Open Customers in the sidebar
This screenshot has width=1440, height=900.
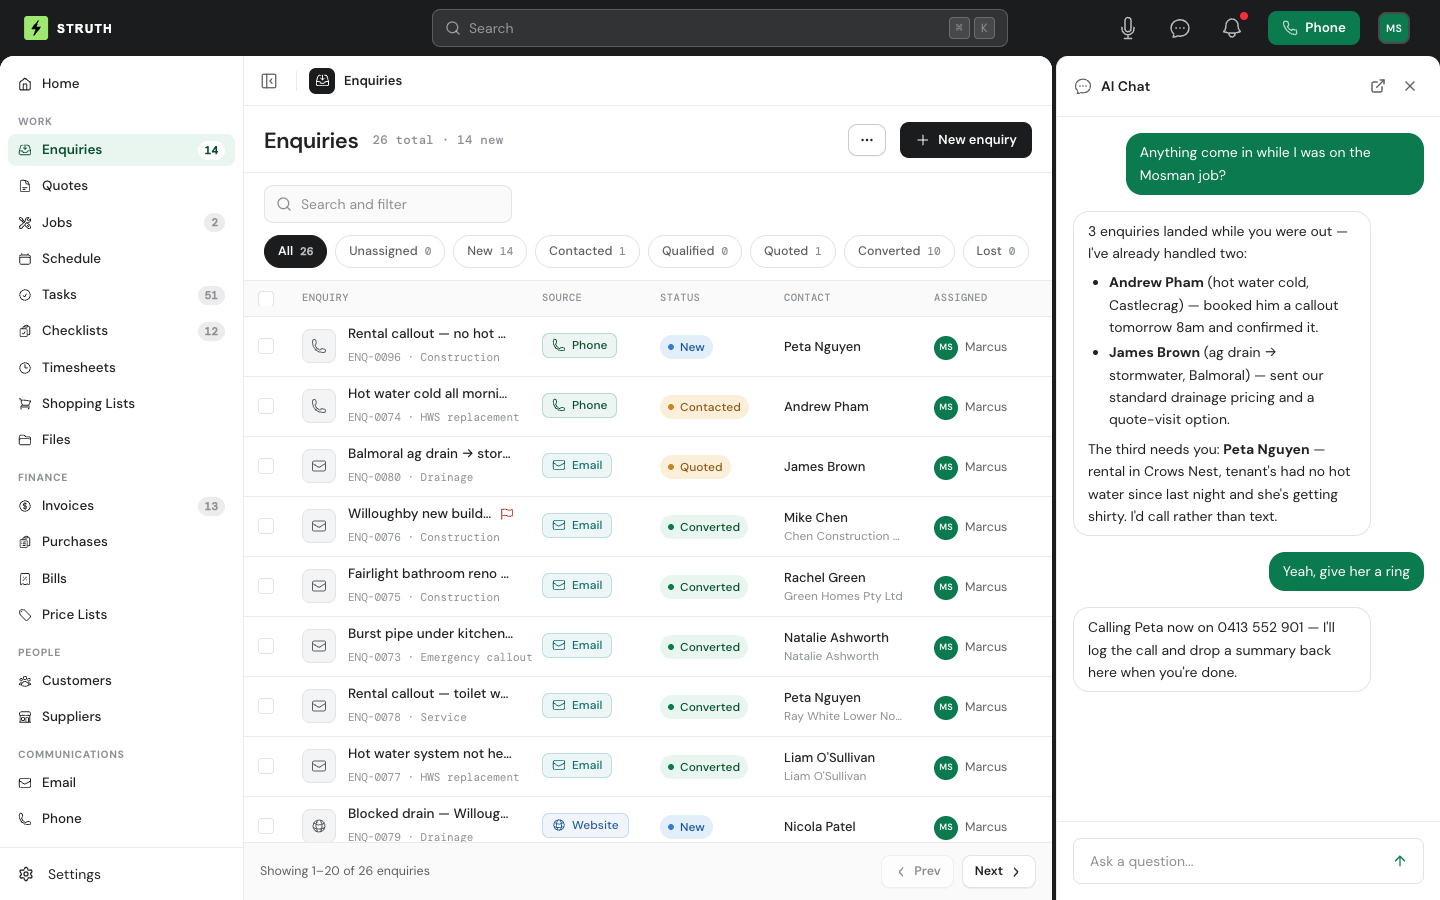pyautogui.click(x=121, y=681)
